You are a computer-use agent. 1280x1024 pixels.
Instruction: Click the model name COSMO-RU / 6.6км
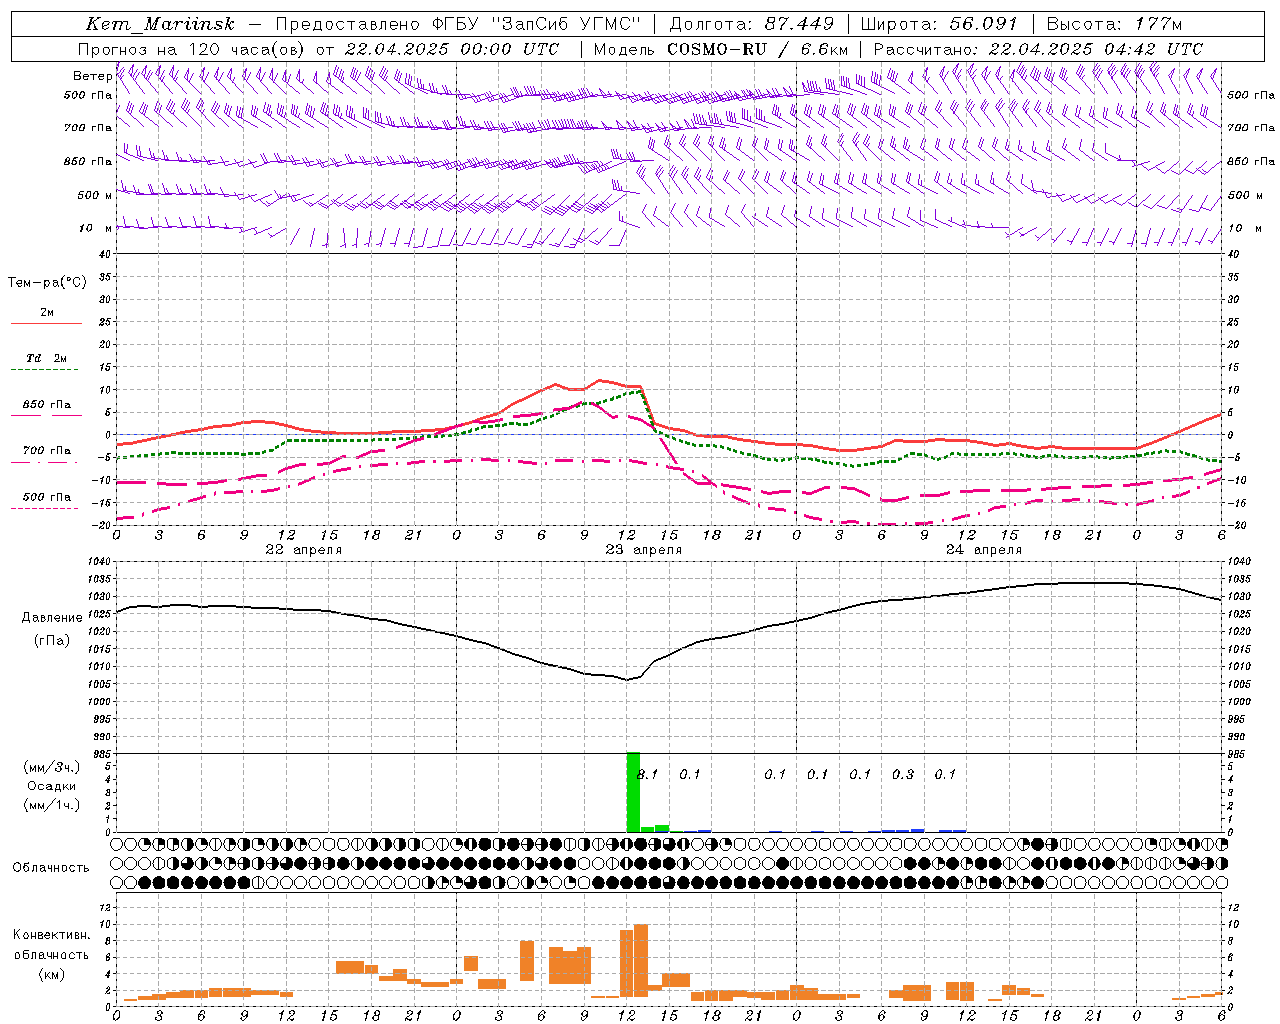click(757, 49)
